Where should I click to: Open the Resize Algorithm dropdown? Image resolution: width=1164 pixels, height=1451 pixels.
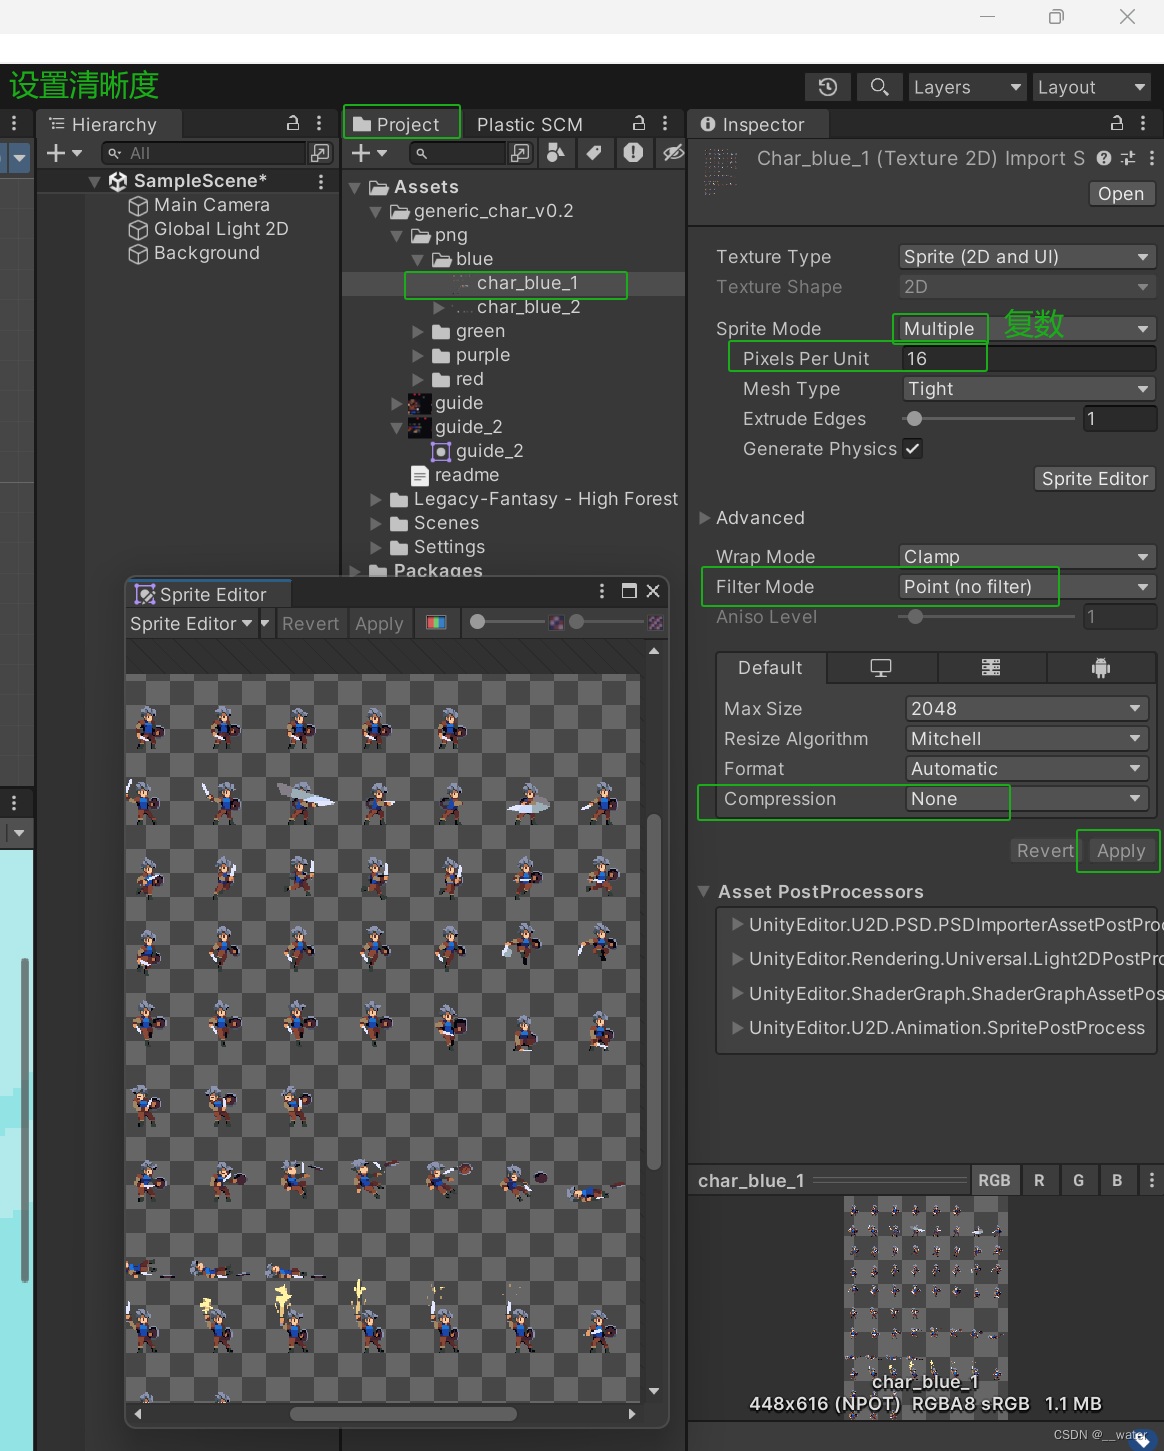click(x=1027, y=739)
